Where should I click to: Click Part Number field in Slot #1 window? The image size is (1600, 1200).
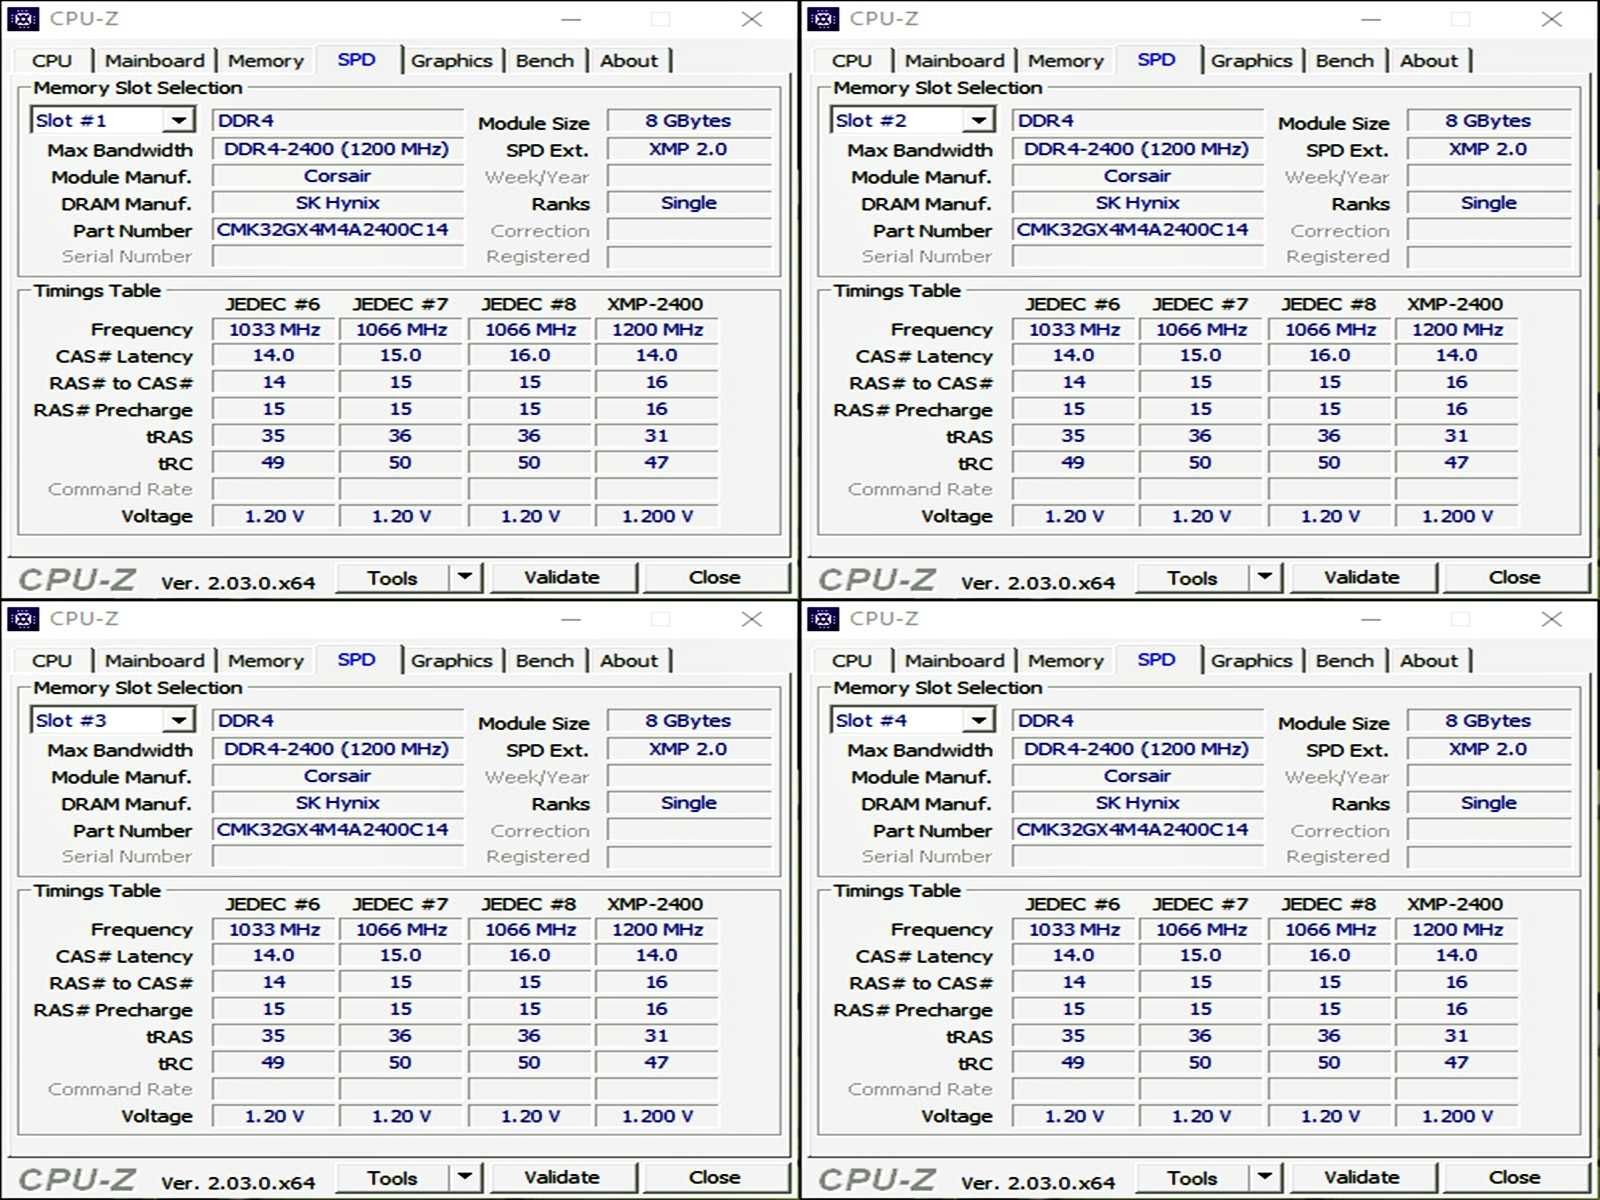[338, 230]
